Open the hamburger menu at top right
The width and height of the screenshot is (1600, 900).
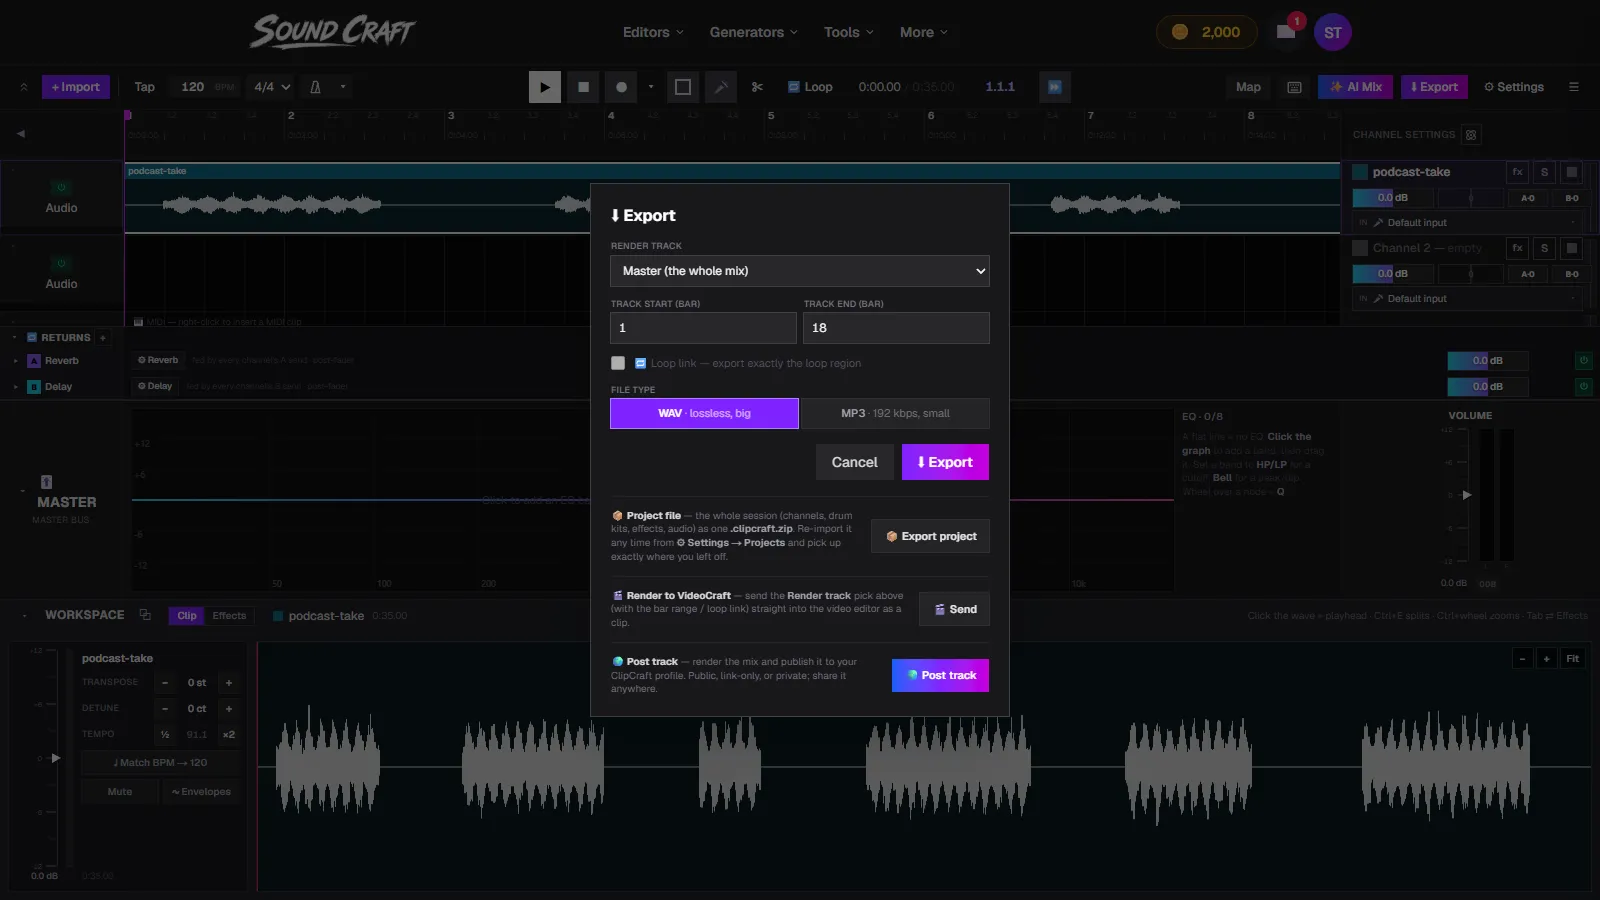pos(1573,87)
